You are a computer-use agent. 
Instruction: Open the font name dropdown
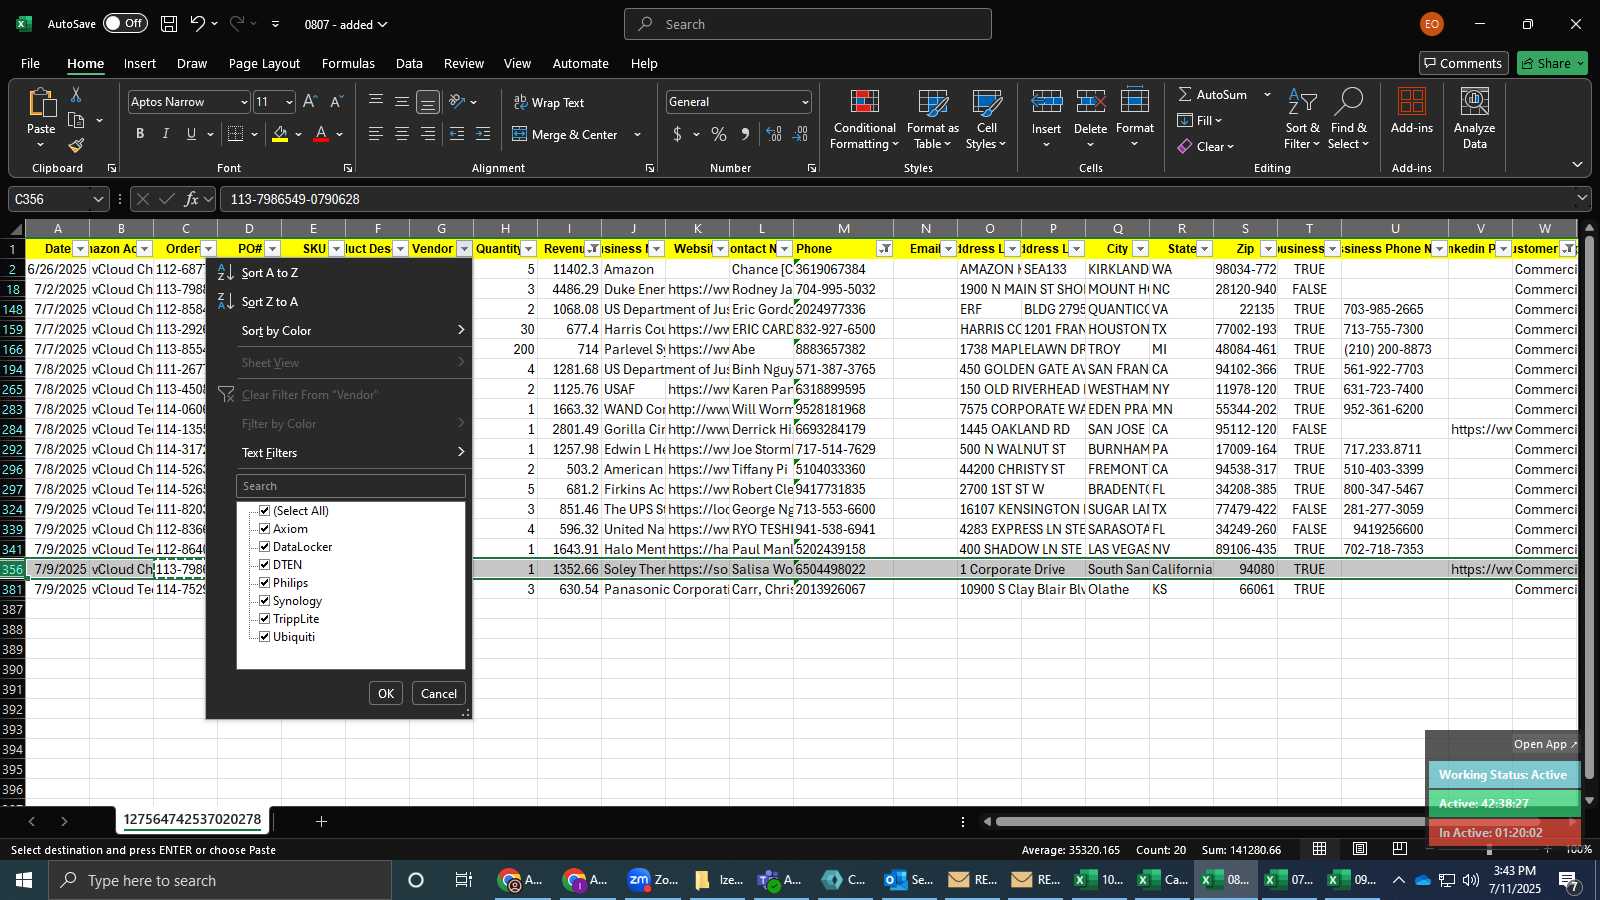click(x=243, y=102)
